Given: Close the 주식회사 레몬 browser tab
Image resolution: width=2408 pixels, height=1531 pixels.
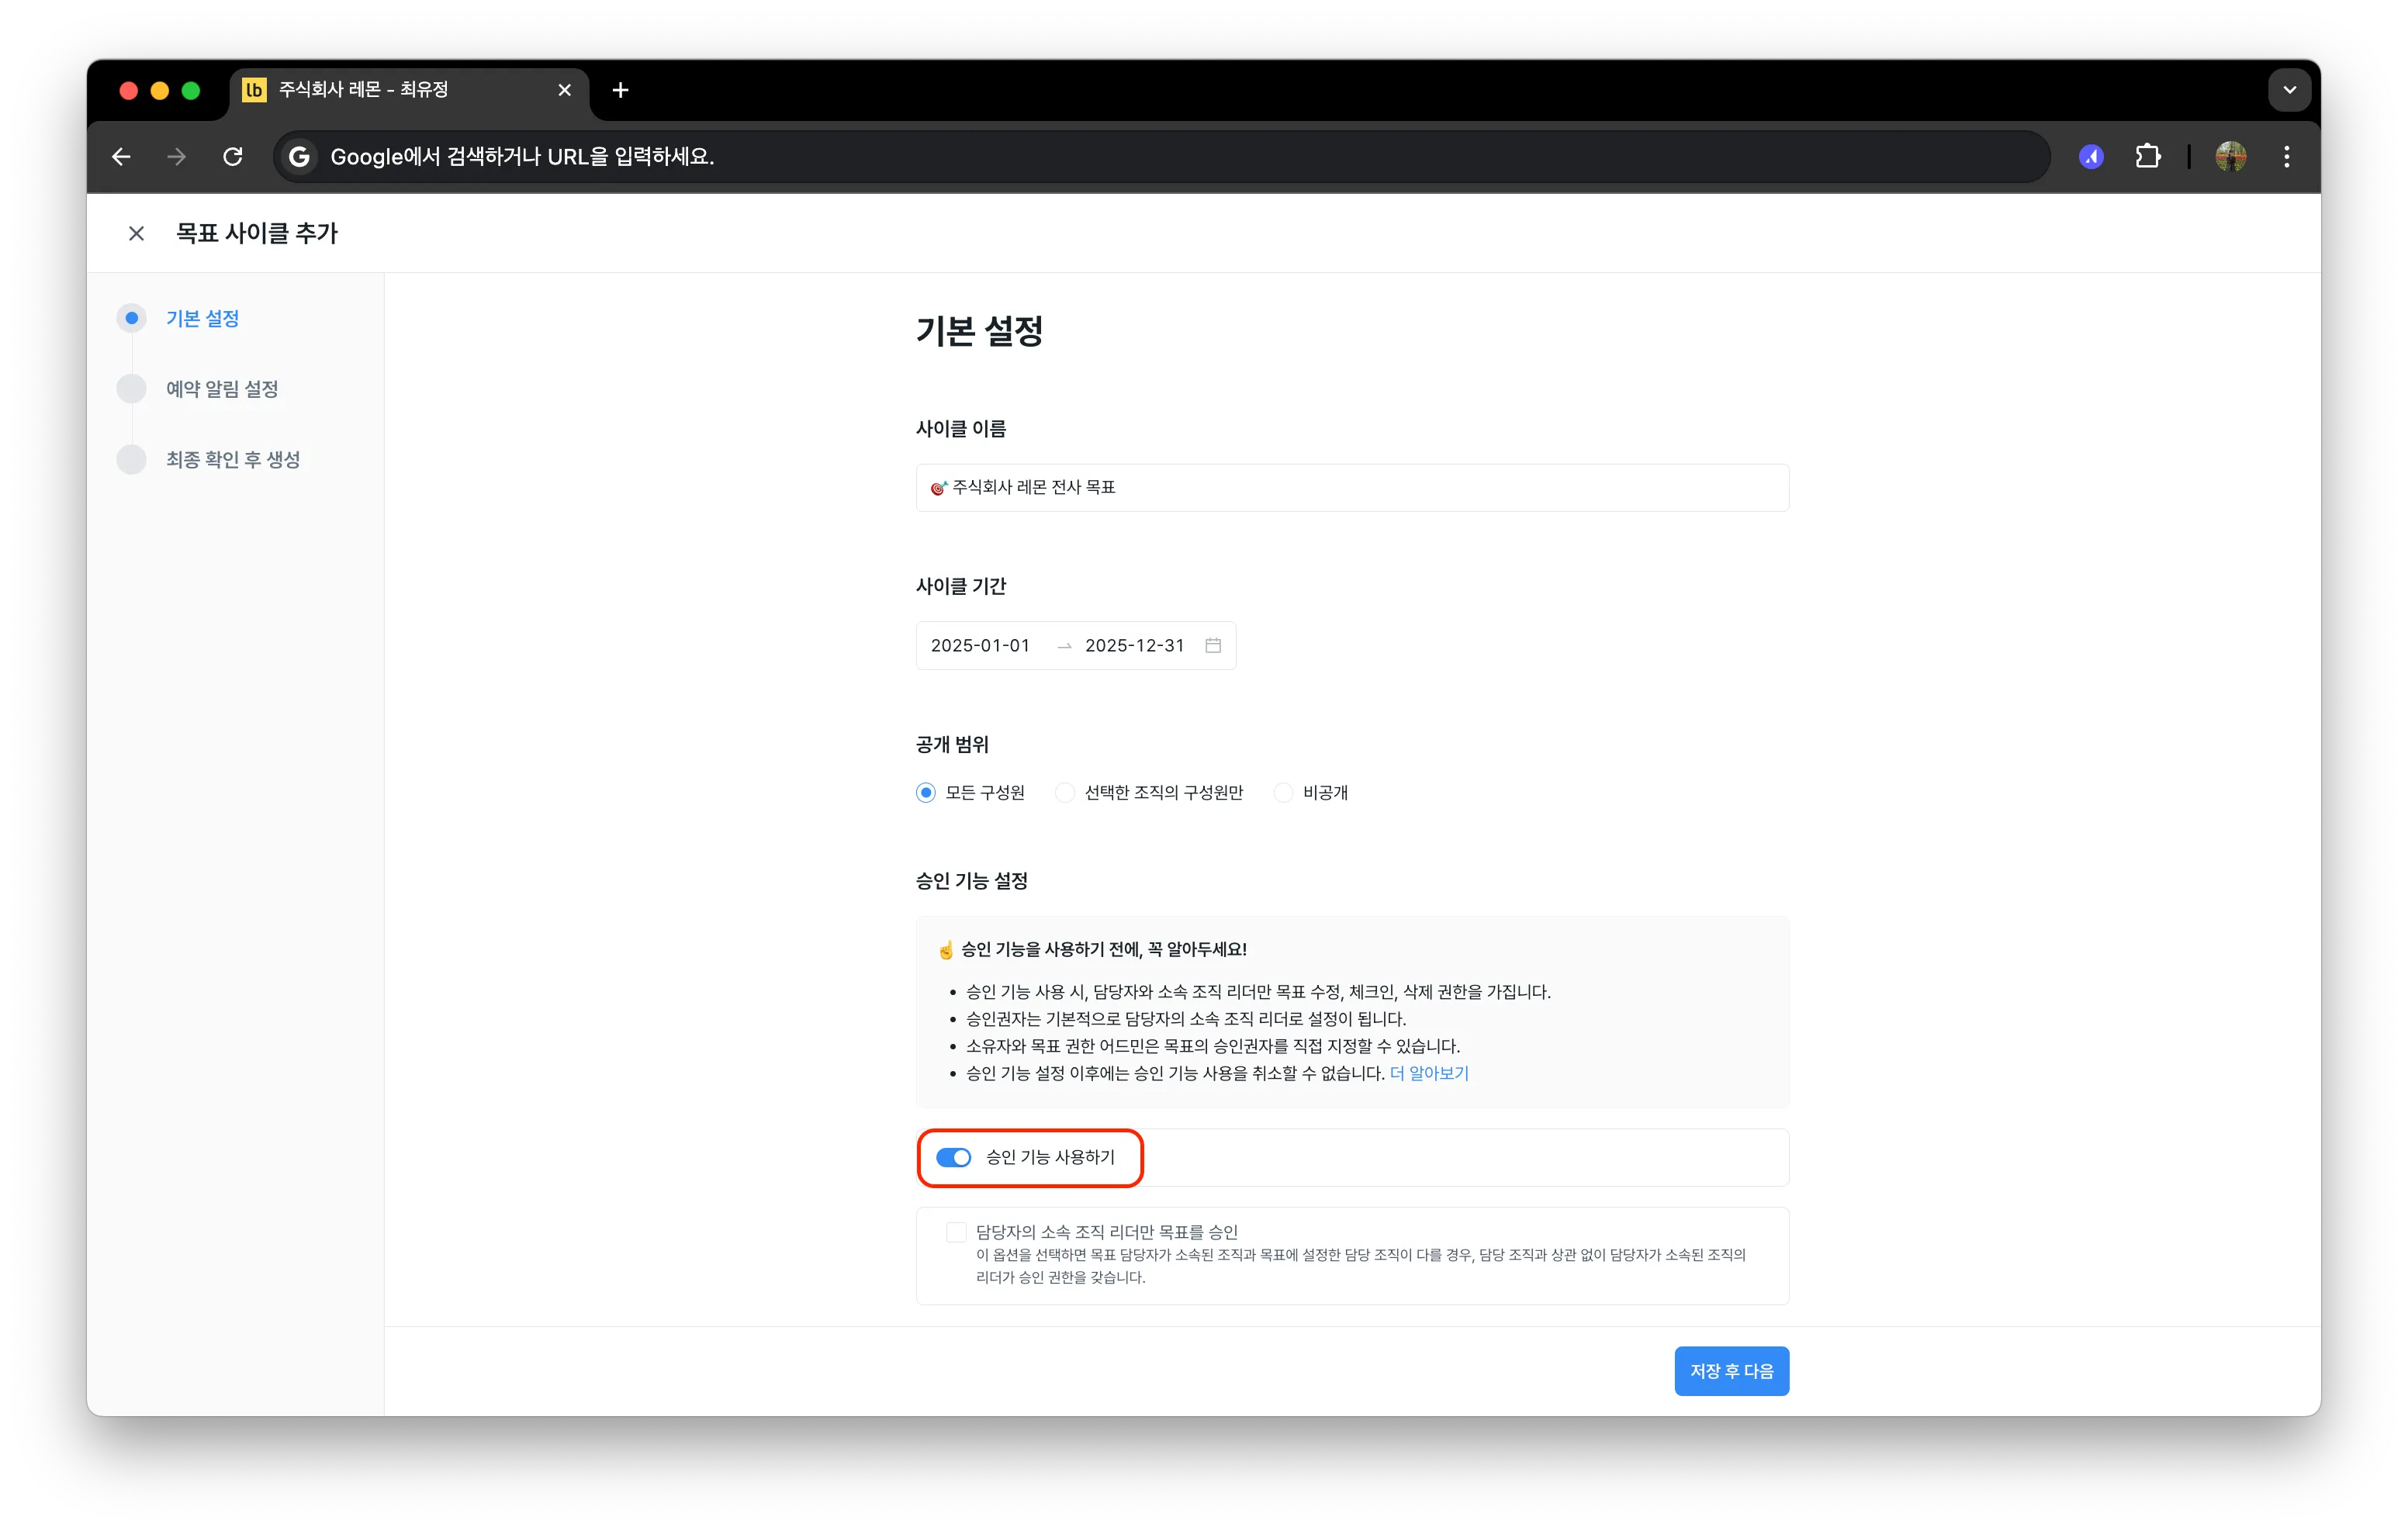Looking at the screenshot, I should [x=564, y=90].
